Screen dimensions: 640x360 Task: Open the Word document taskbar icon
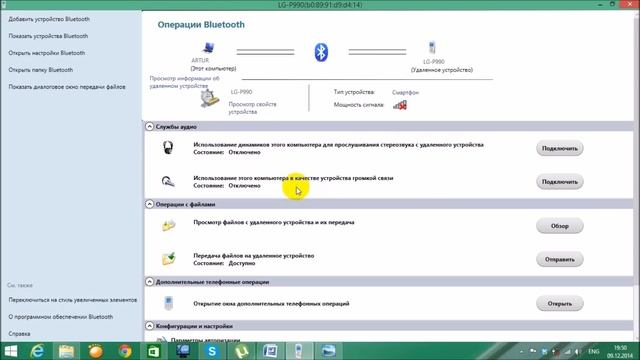(x=270, y=351)
